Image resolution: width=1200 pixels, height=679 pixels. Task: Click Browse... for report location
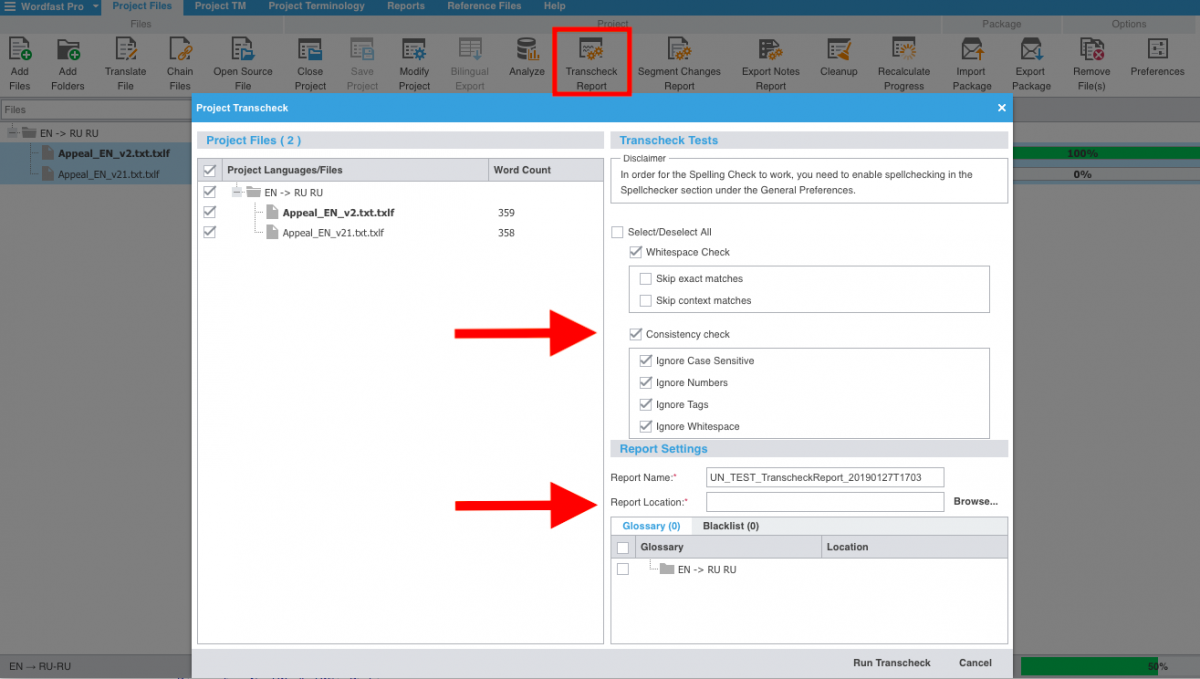pyautogui.click(x=975, y=502)
